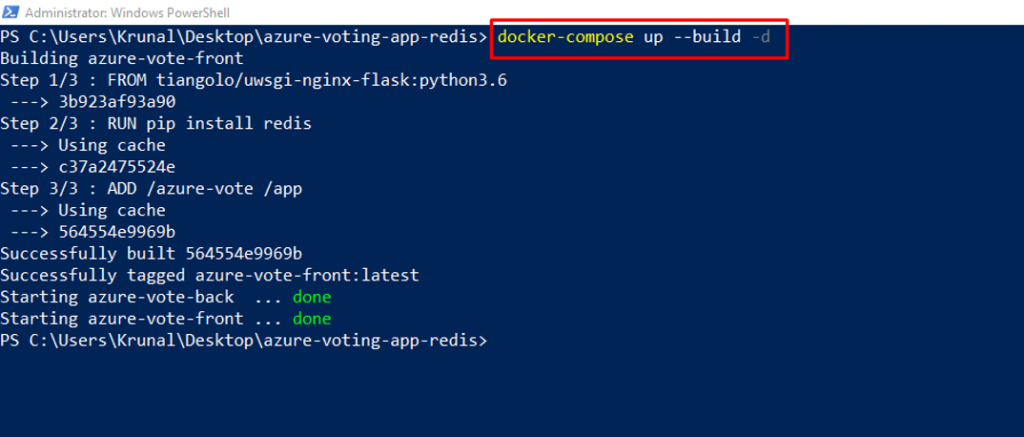This screenshot has height=437, width=1024.
Task: Click the green 'done' after azure-vote-back
Action: coord(312,297)
